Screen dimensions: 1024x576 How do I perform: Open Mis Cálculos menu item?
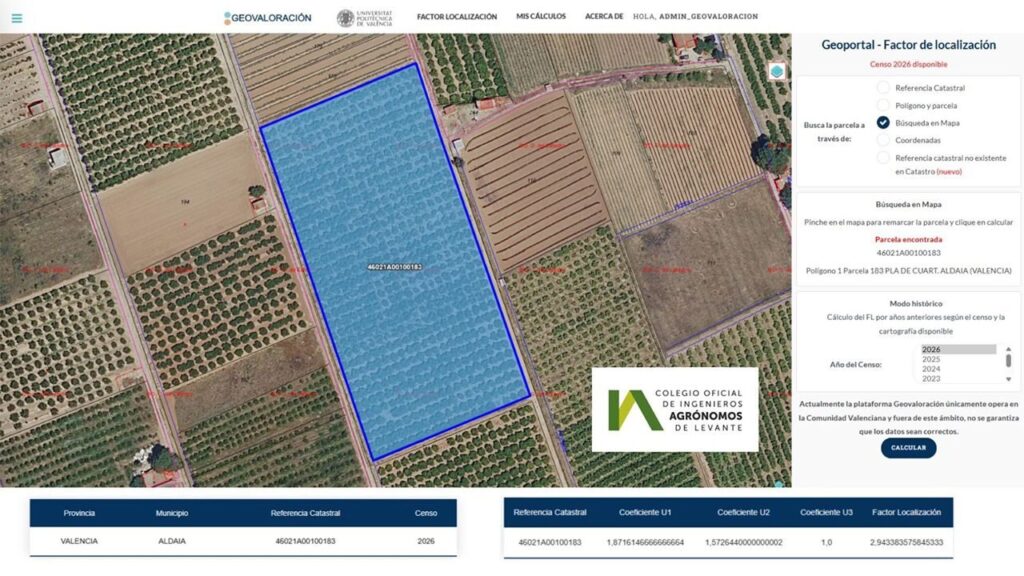pyautogui.click(x=541, y=17)
